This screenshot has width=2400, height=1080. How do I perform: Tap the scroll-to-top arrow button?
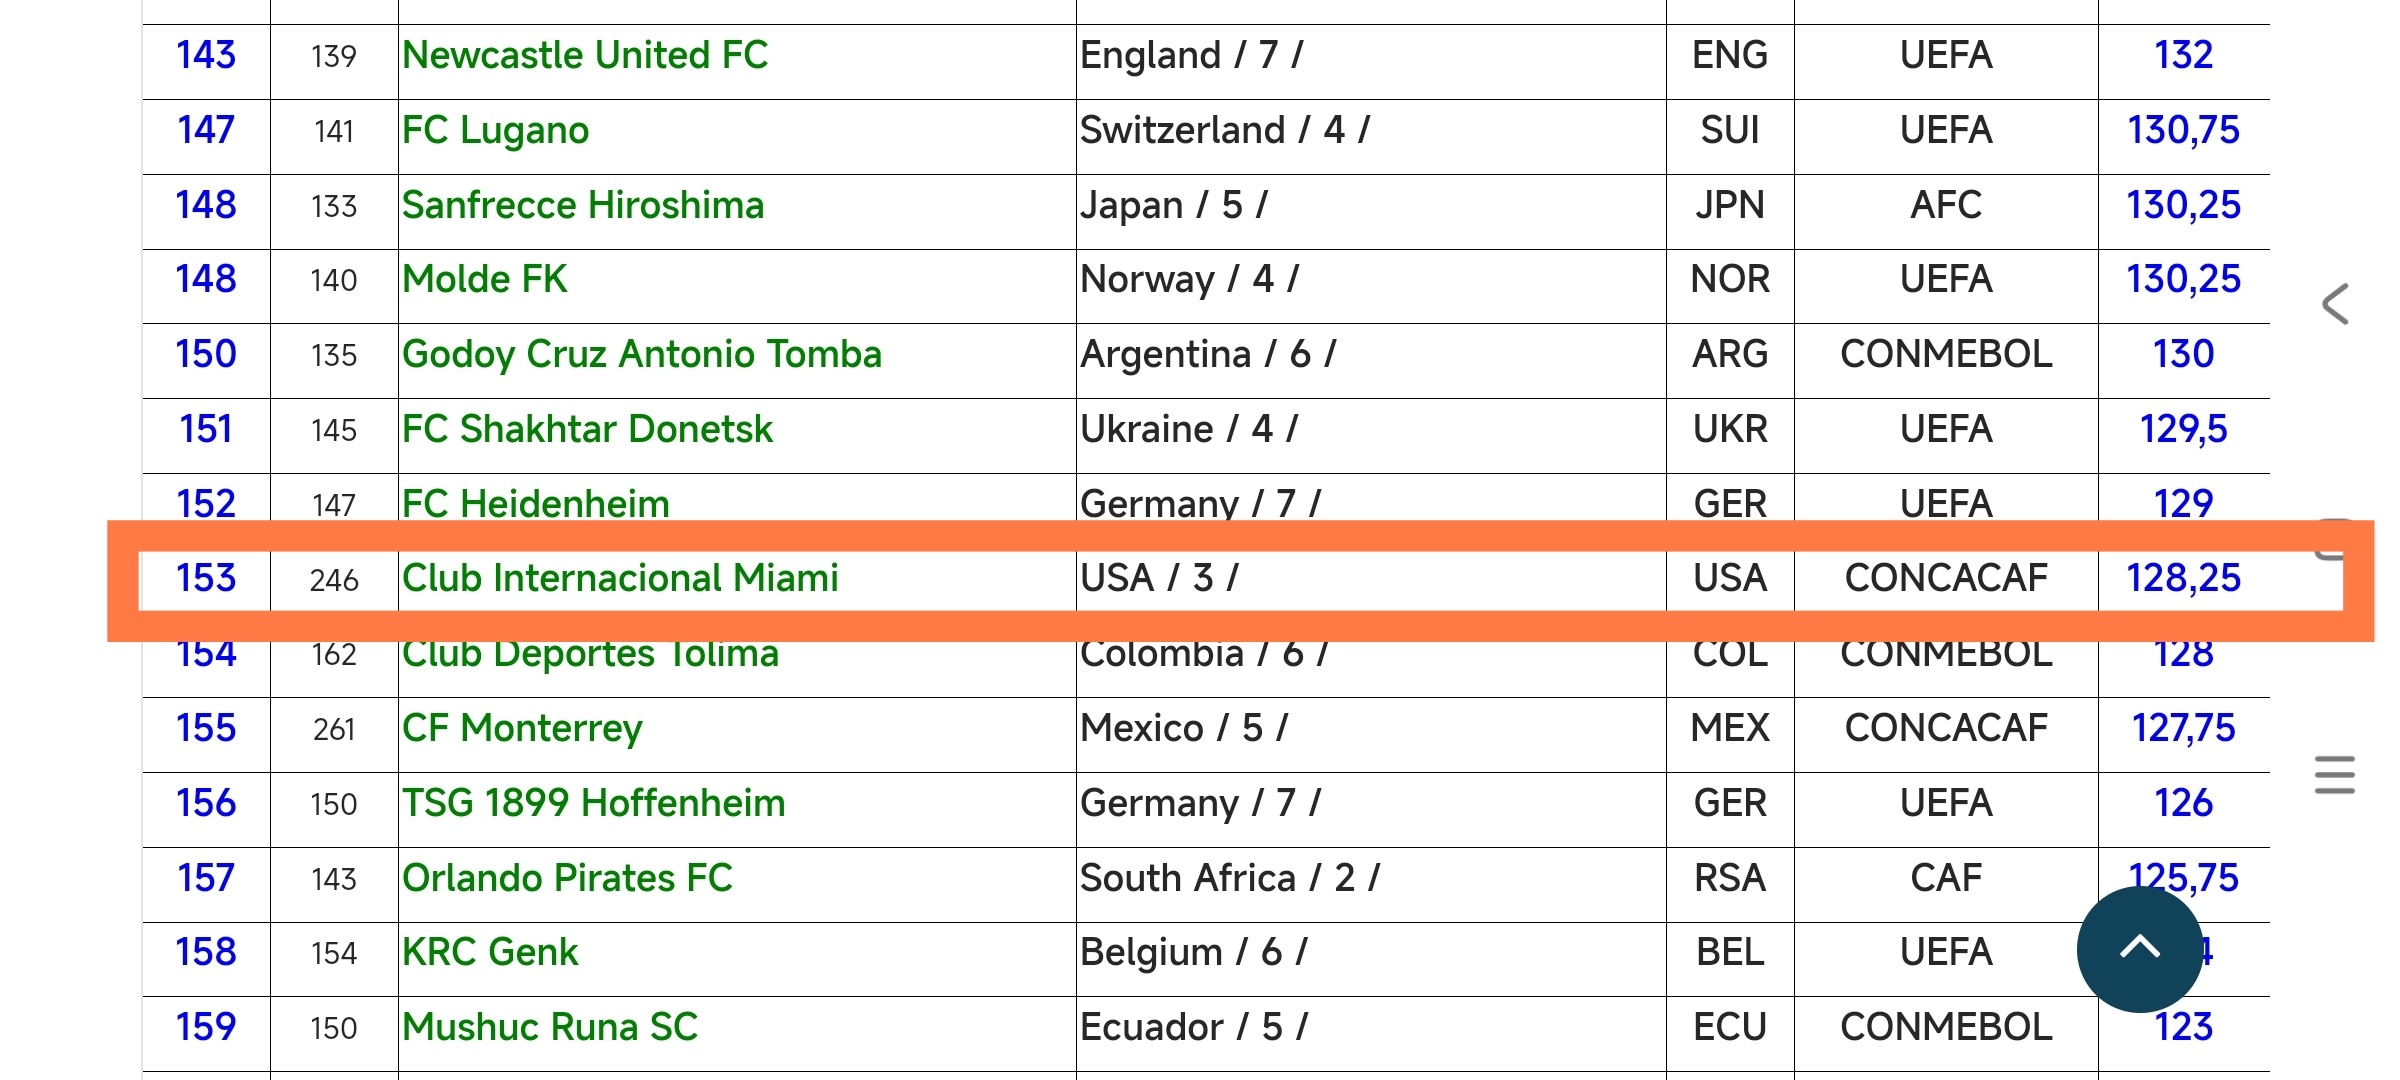[2140, 949]
